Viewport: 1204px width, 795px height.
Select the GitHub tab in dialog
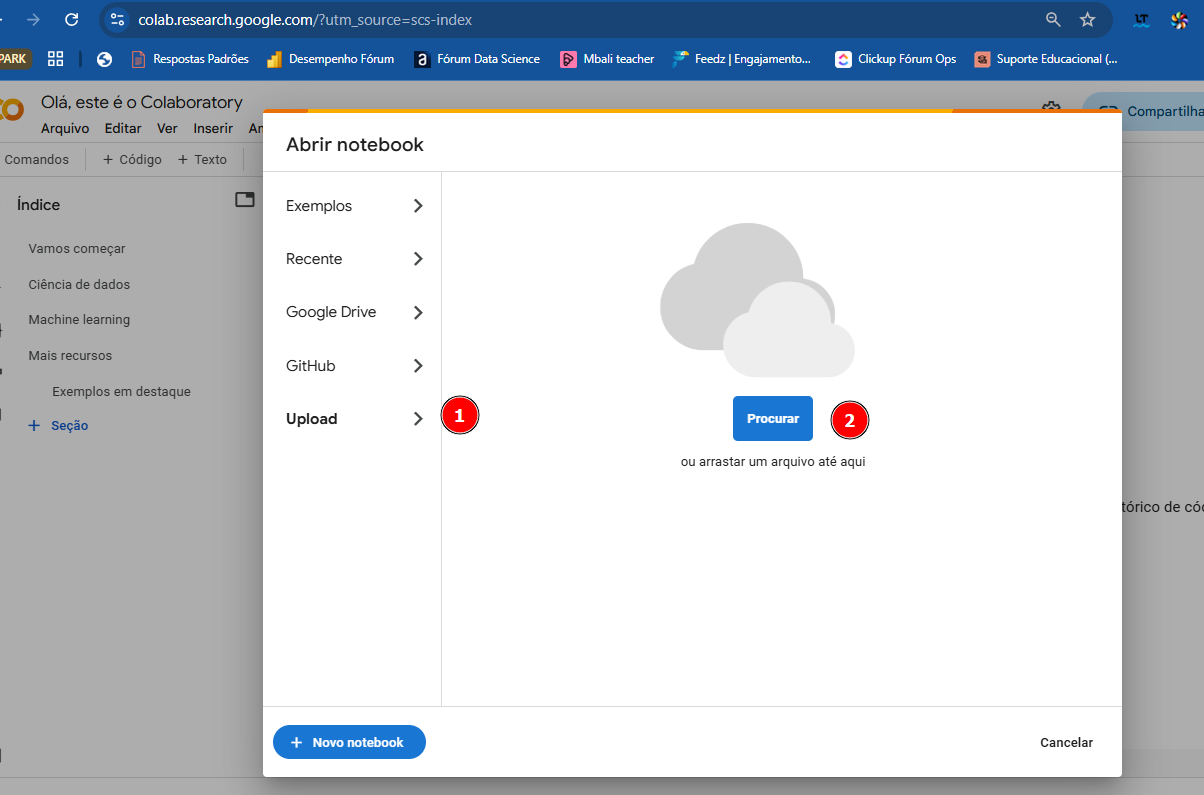(352, 366)
